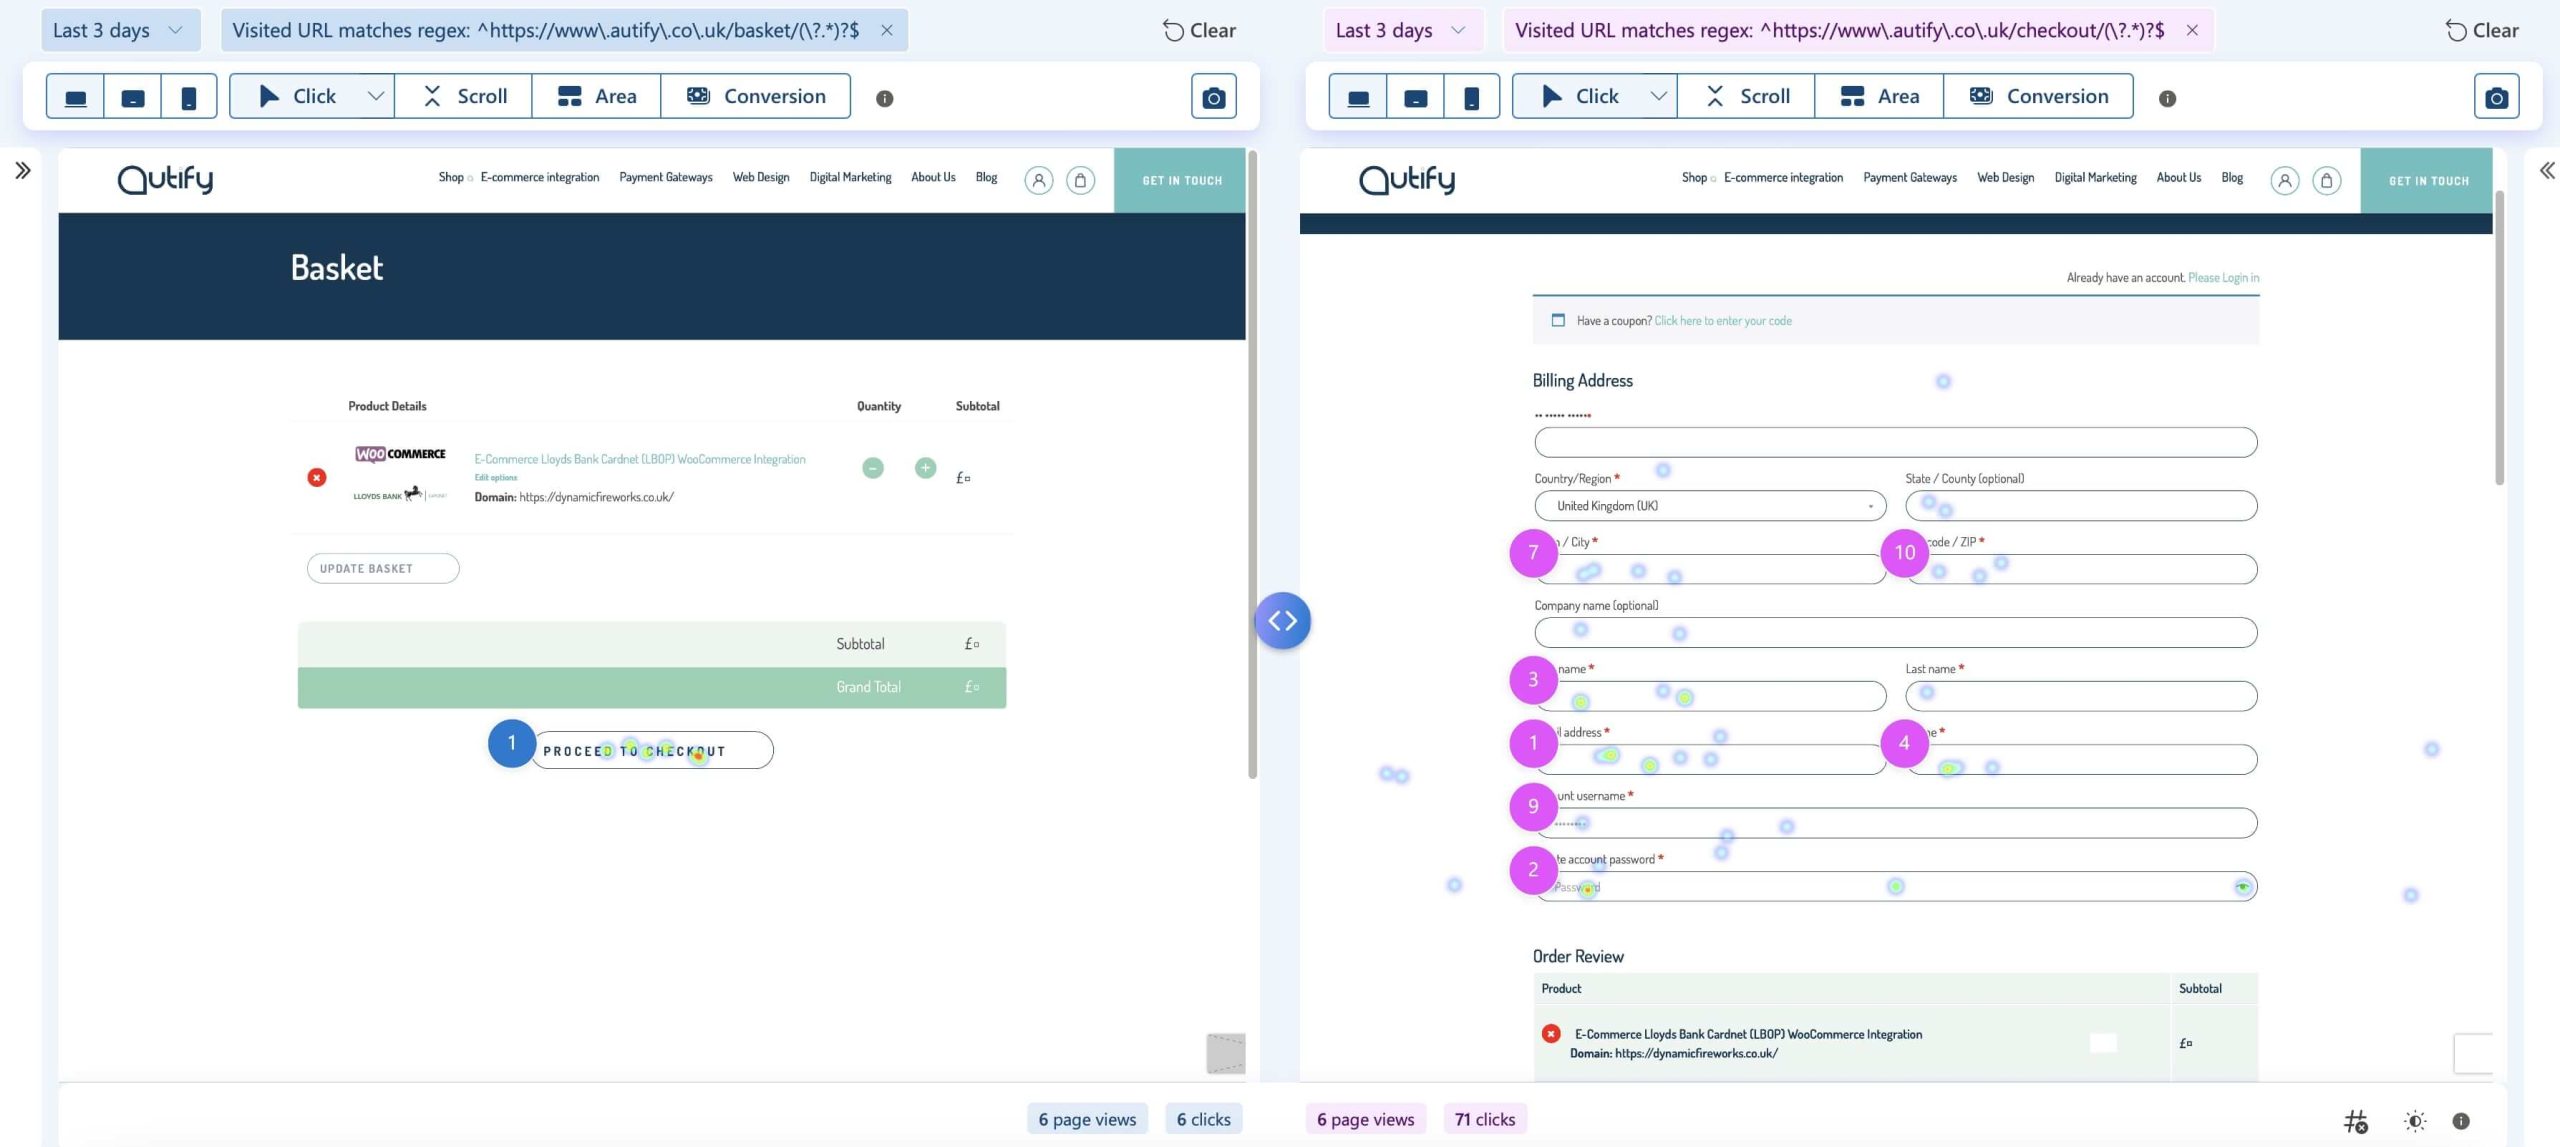Select mobile device view on the left toolbar
Viewport: 2560px width, 1147px height.
[189, 95]
